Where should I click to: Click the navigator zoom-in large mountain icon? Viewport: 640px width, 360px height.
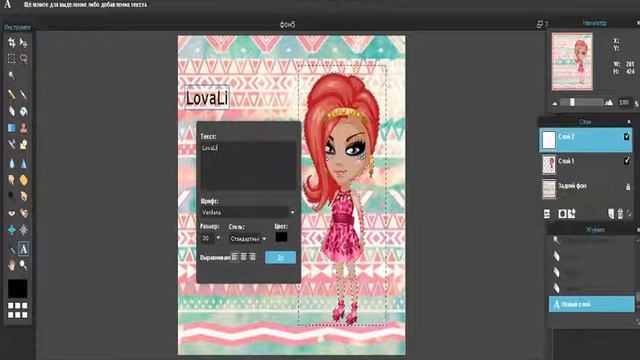(x=609, y=102)
